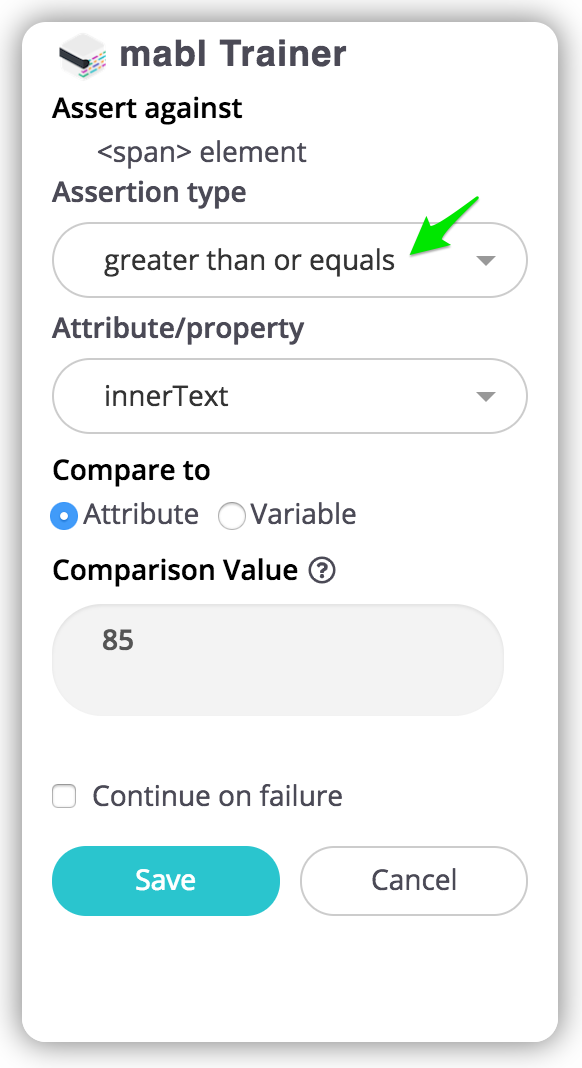The image size is (582, 1068).
Task: Click the Attribute label next to radio
Action: coord(141,515)
